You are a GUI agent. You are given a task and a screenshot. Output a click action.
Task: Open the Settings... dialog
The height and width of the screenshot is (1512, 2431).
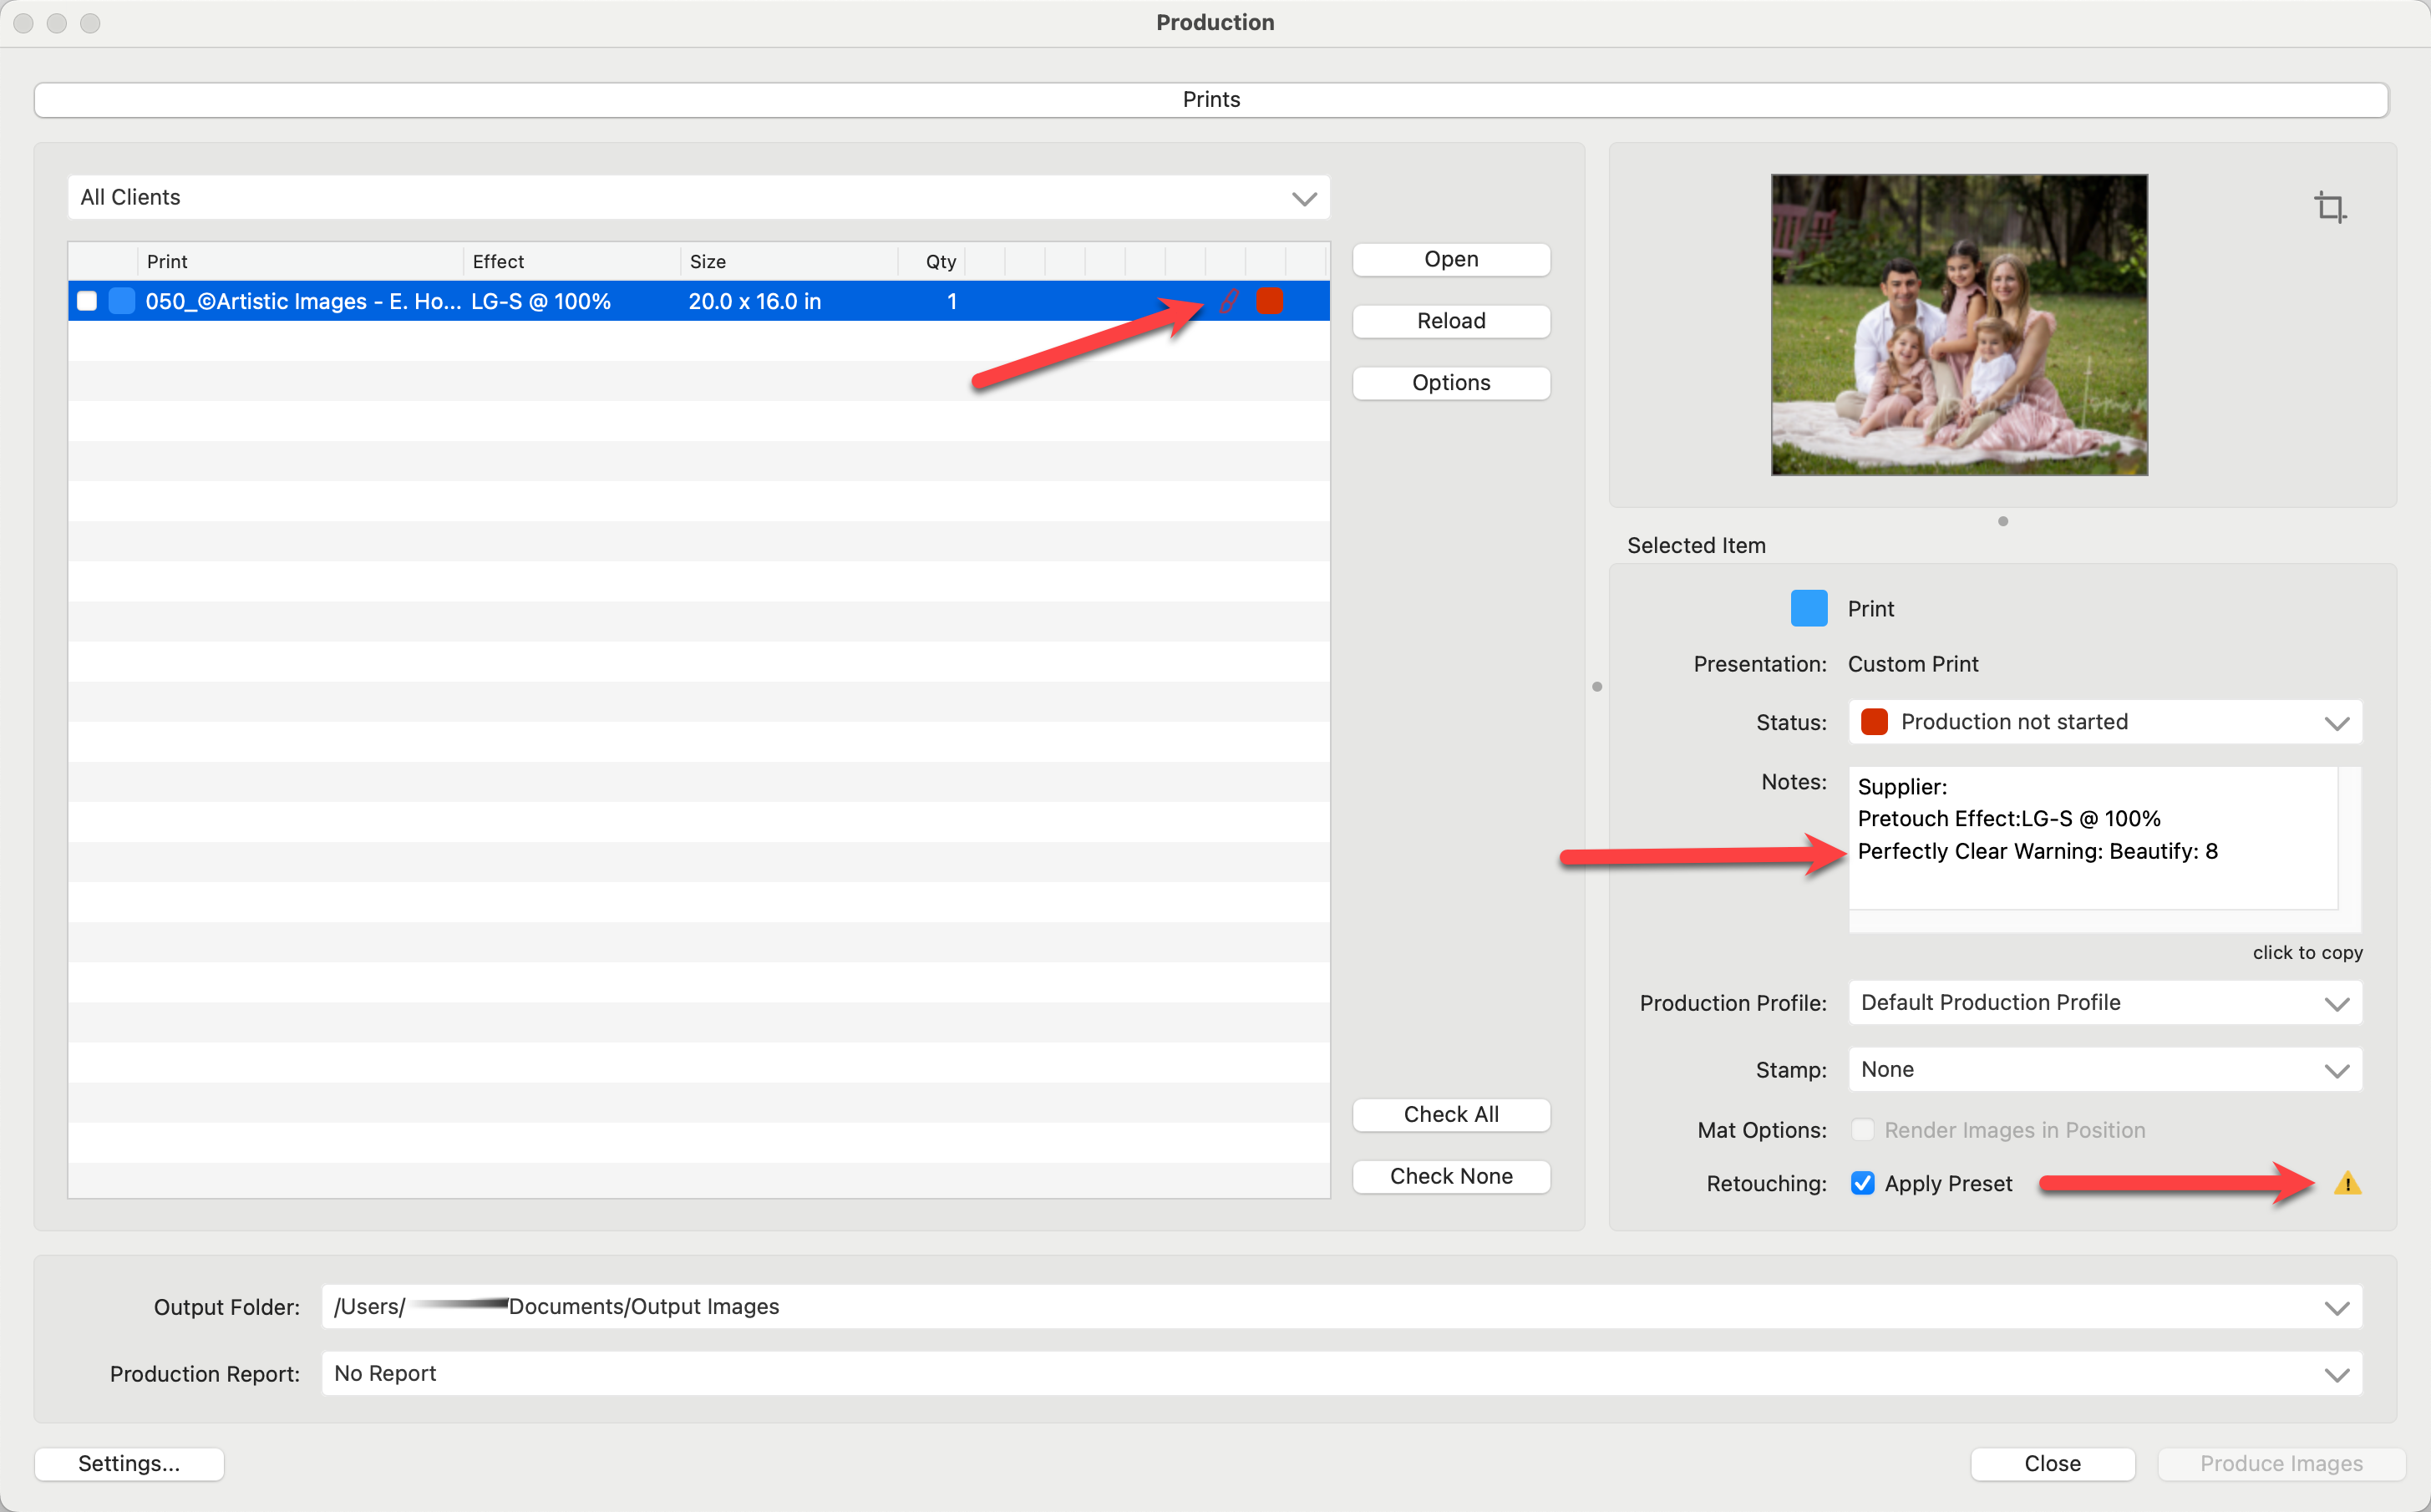pyautogui.click(x=129, y=1463)
